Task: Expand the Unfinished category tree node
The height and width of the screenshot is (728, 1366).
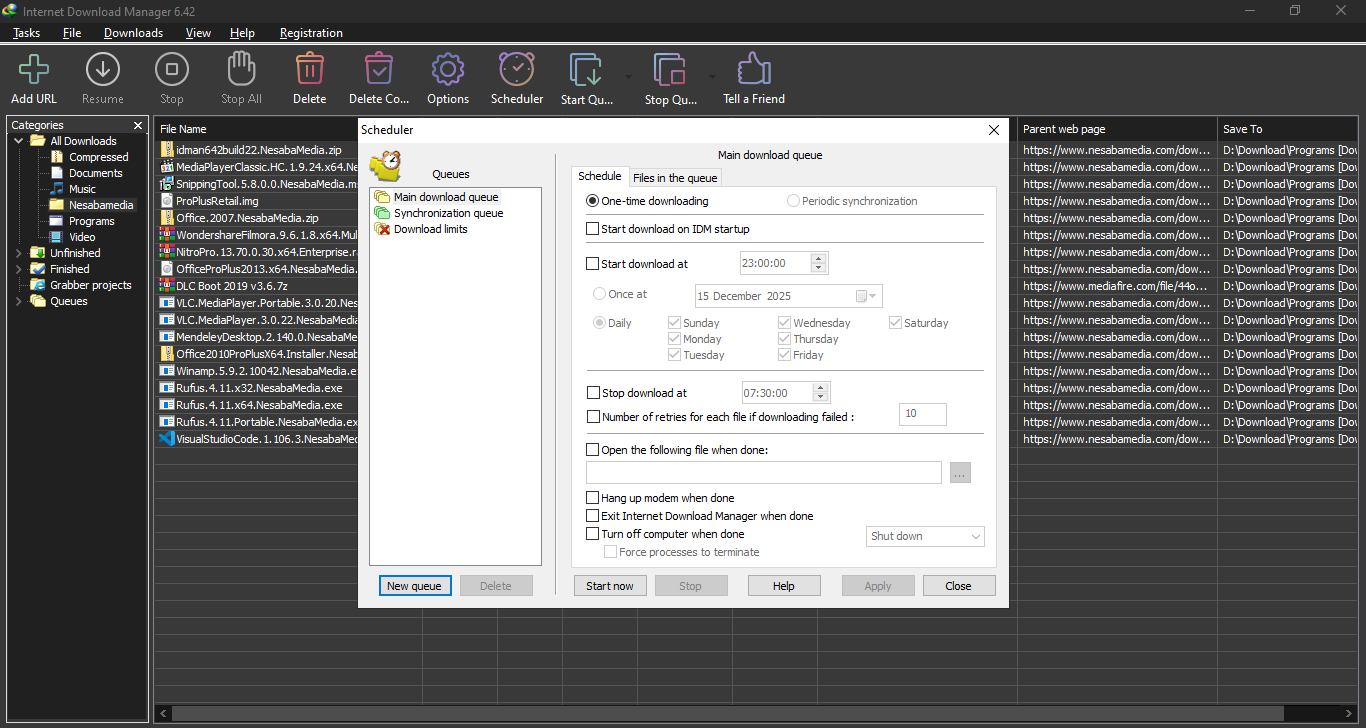Action: [x=18, y=253]
